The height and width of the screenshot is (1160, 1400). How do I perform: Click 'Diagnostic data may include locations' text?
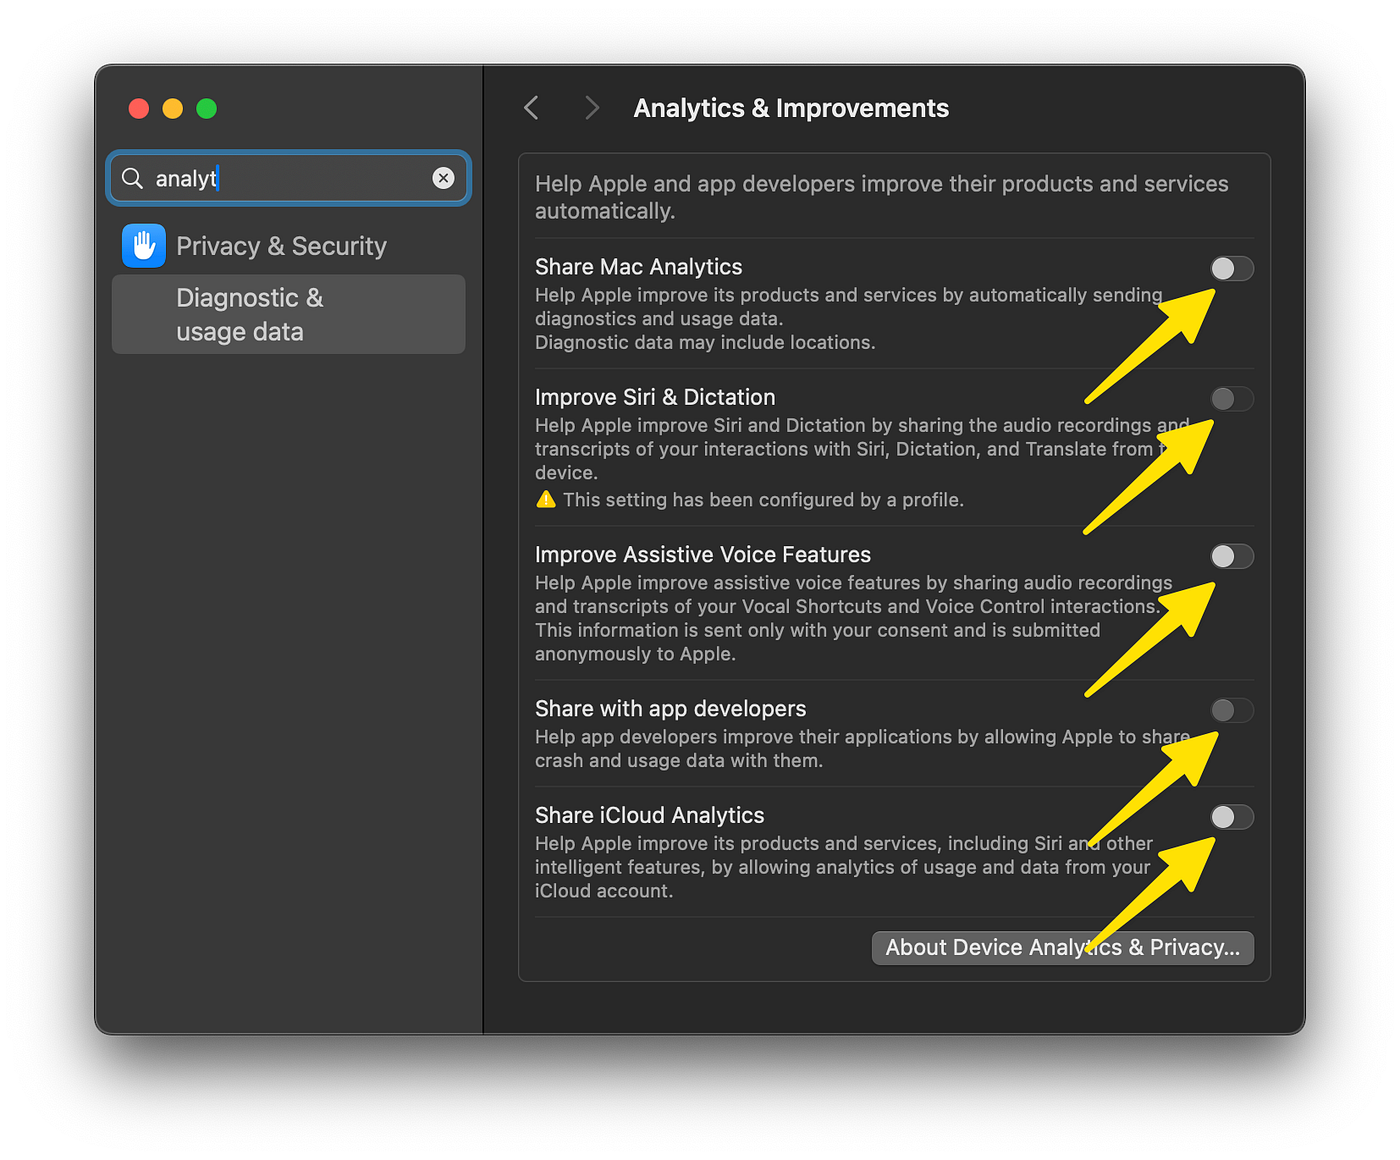pos(705,342)
